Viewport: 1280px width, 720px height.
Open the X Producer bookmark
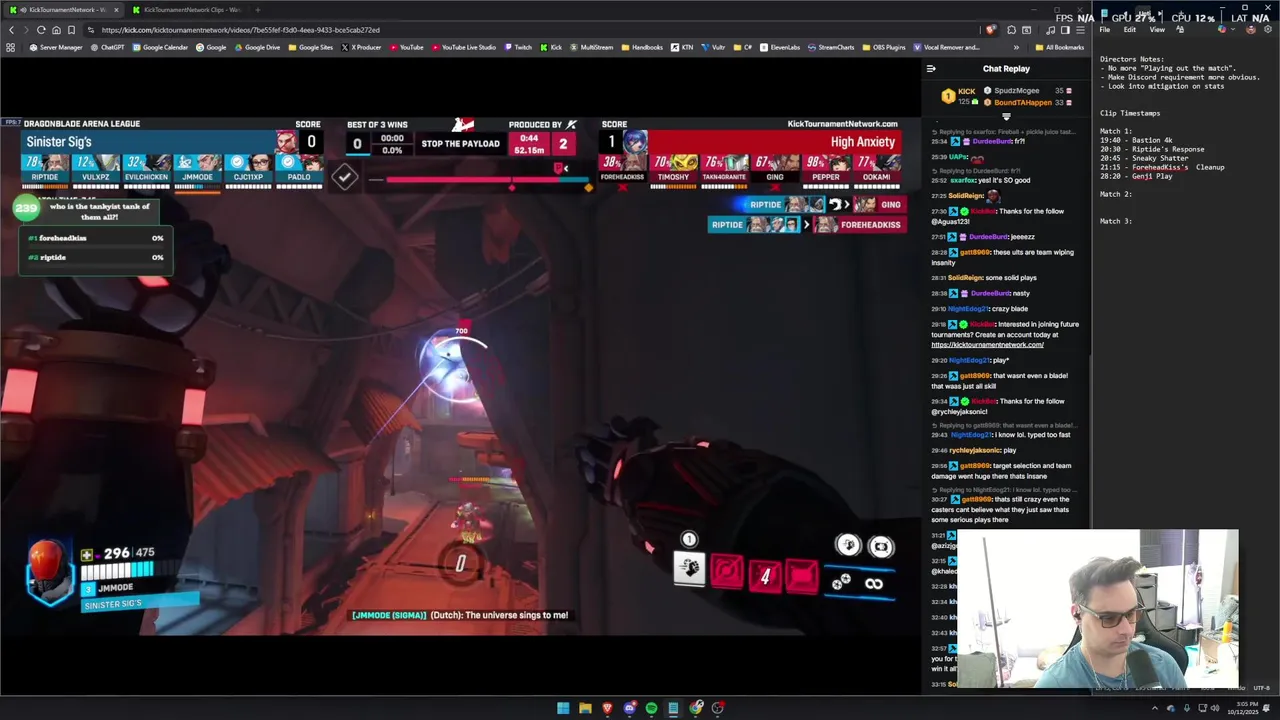pos(361,47)
